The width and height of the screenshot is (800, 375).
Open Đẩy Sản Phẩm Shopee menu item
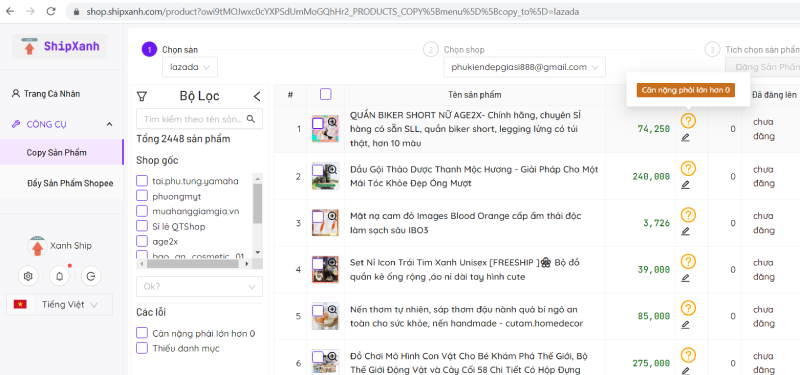(61, 183)
